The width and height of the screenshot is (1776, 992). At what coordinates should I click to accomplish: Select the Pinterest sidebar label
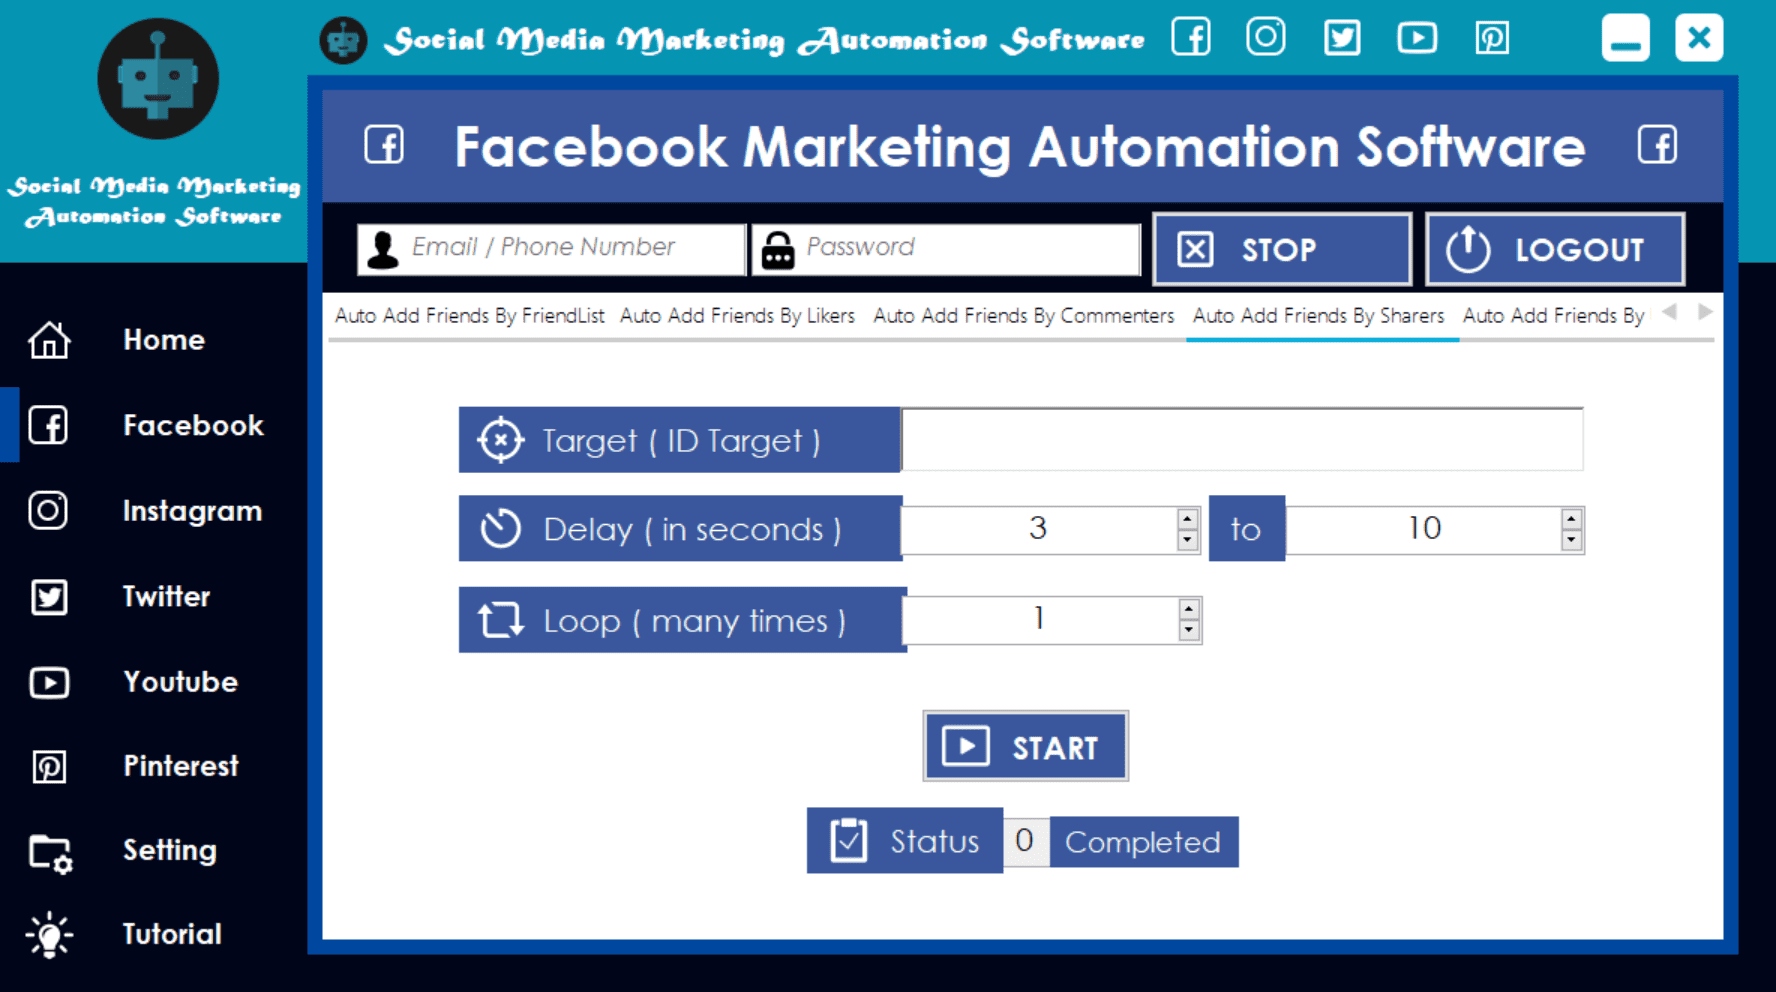(180, 766)
